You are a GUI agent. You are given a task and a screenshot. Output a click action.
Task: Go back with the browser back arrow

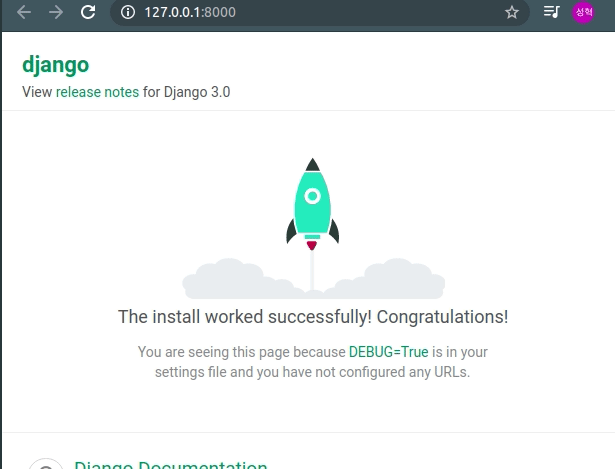(24, 12)
